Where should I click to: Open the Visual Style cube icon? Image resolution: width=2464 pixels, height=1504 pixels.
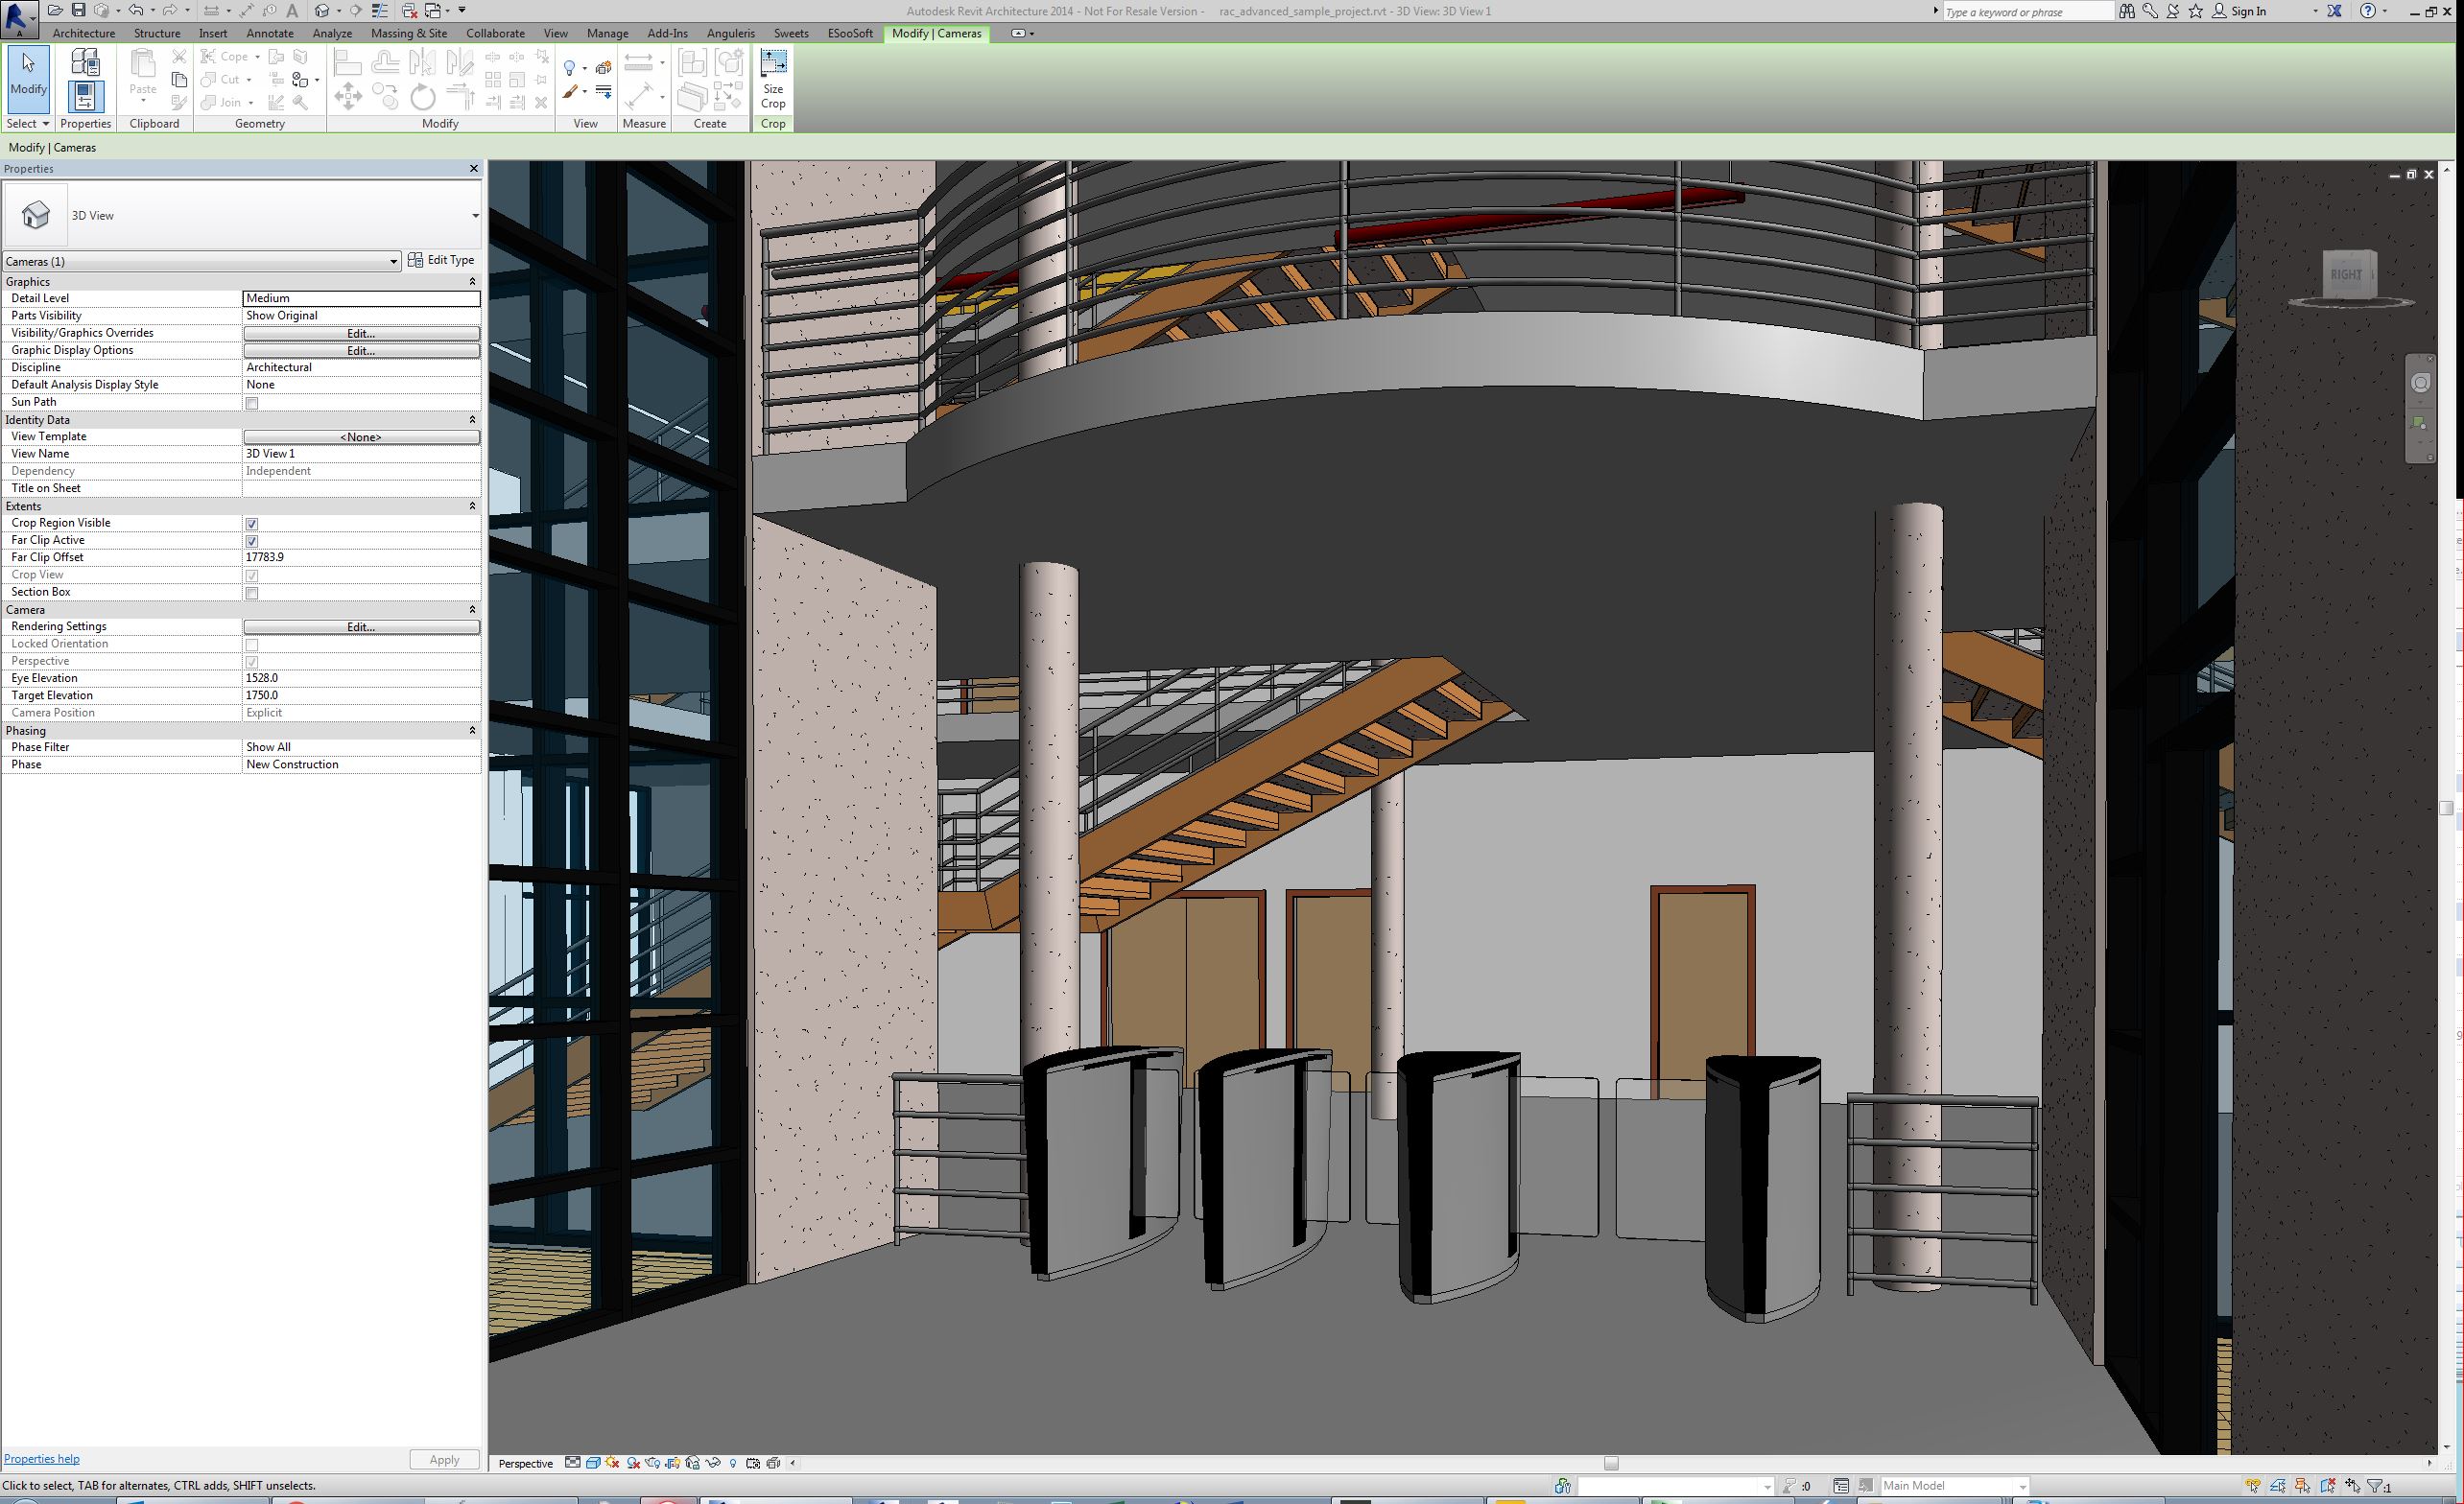[x=593, y=1463]
